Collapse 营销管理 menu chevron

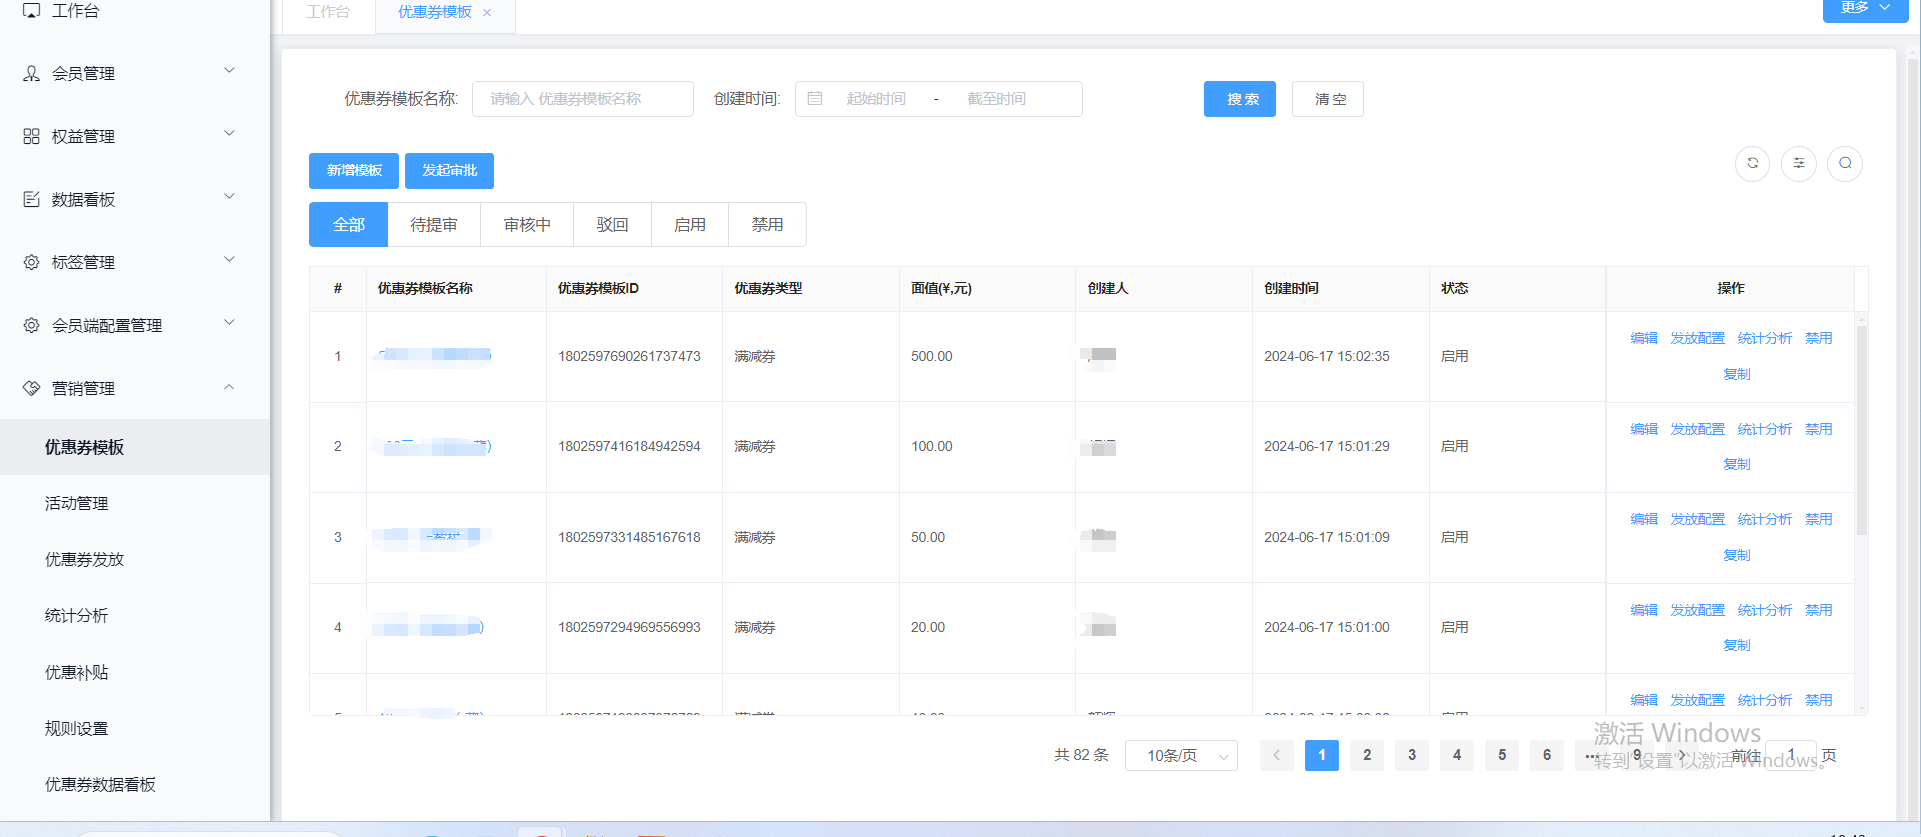coord(229,386)
